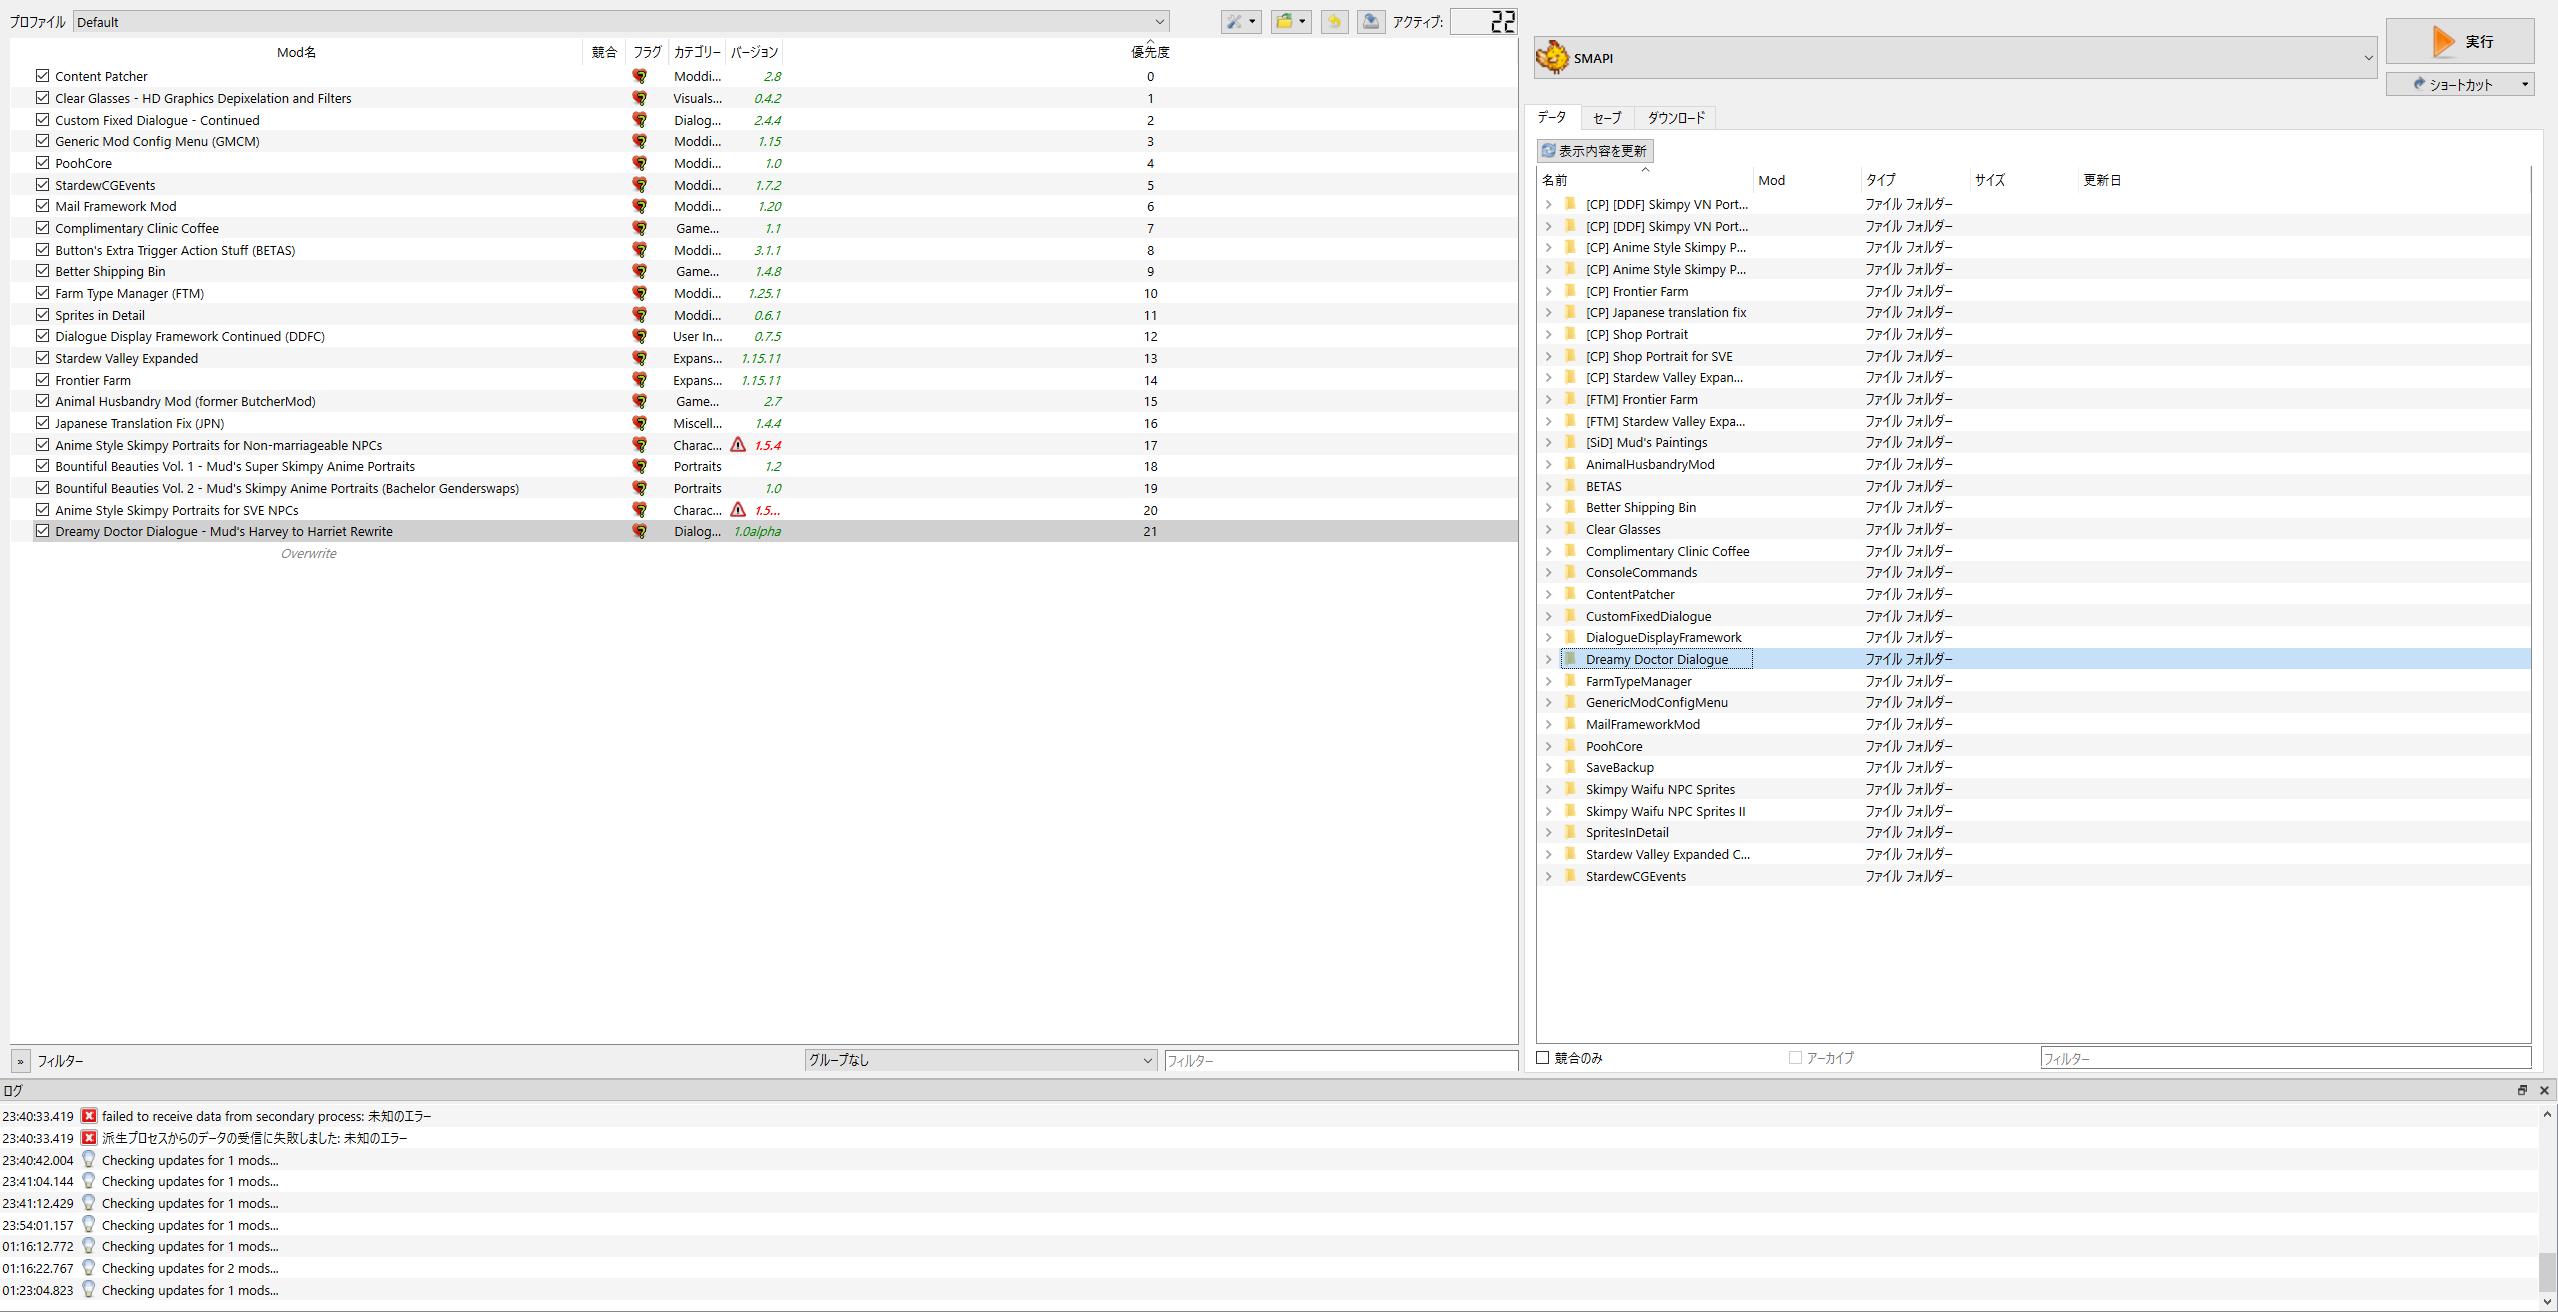This screenshot has width=2558, height=1312.
Task: Open the Default profile dropdown
Action: point(620,21)
